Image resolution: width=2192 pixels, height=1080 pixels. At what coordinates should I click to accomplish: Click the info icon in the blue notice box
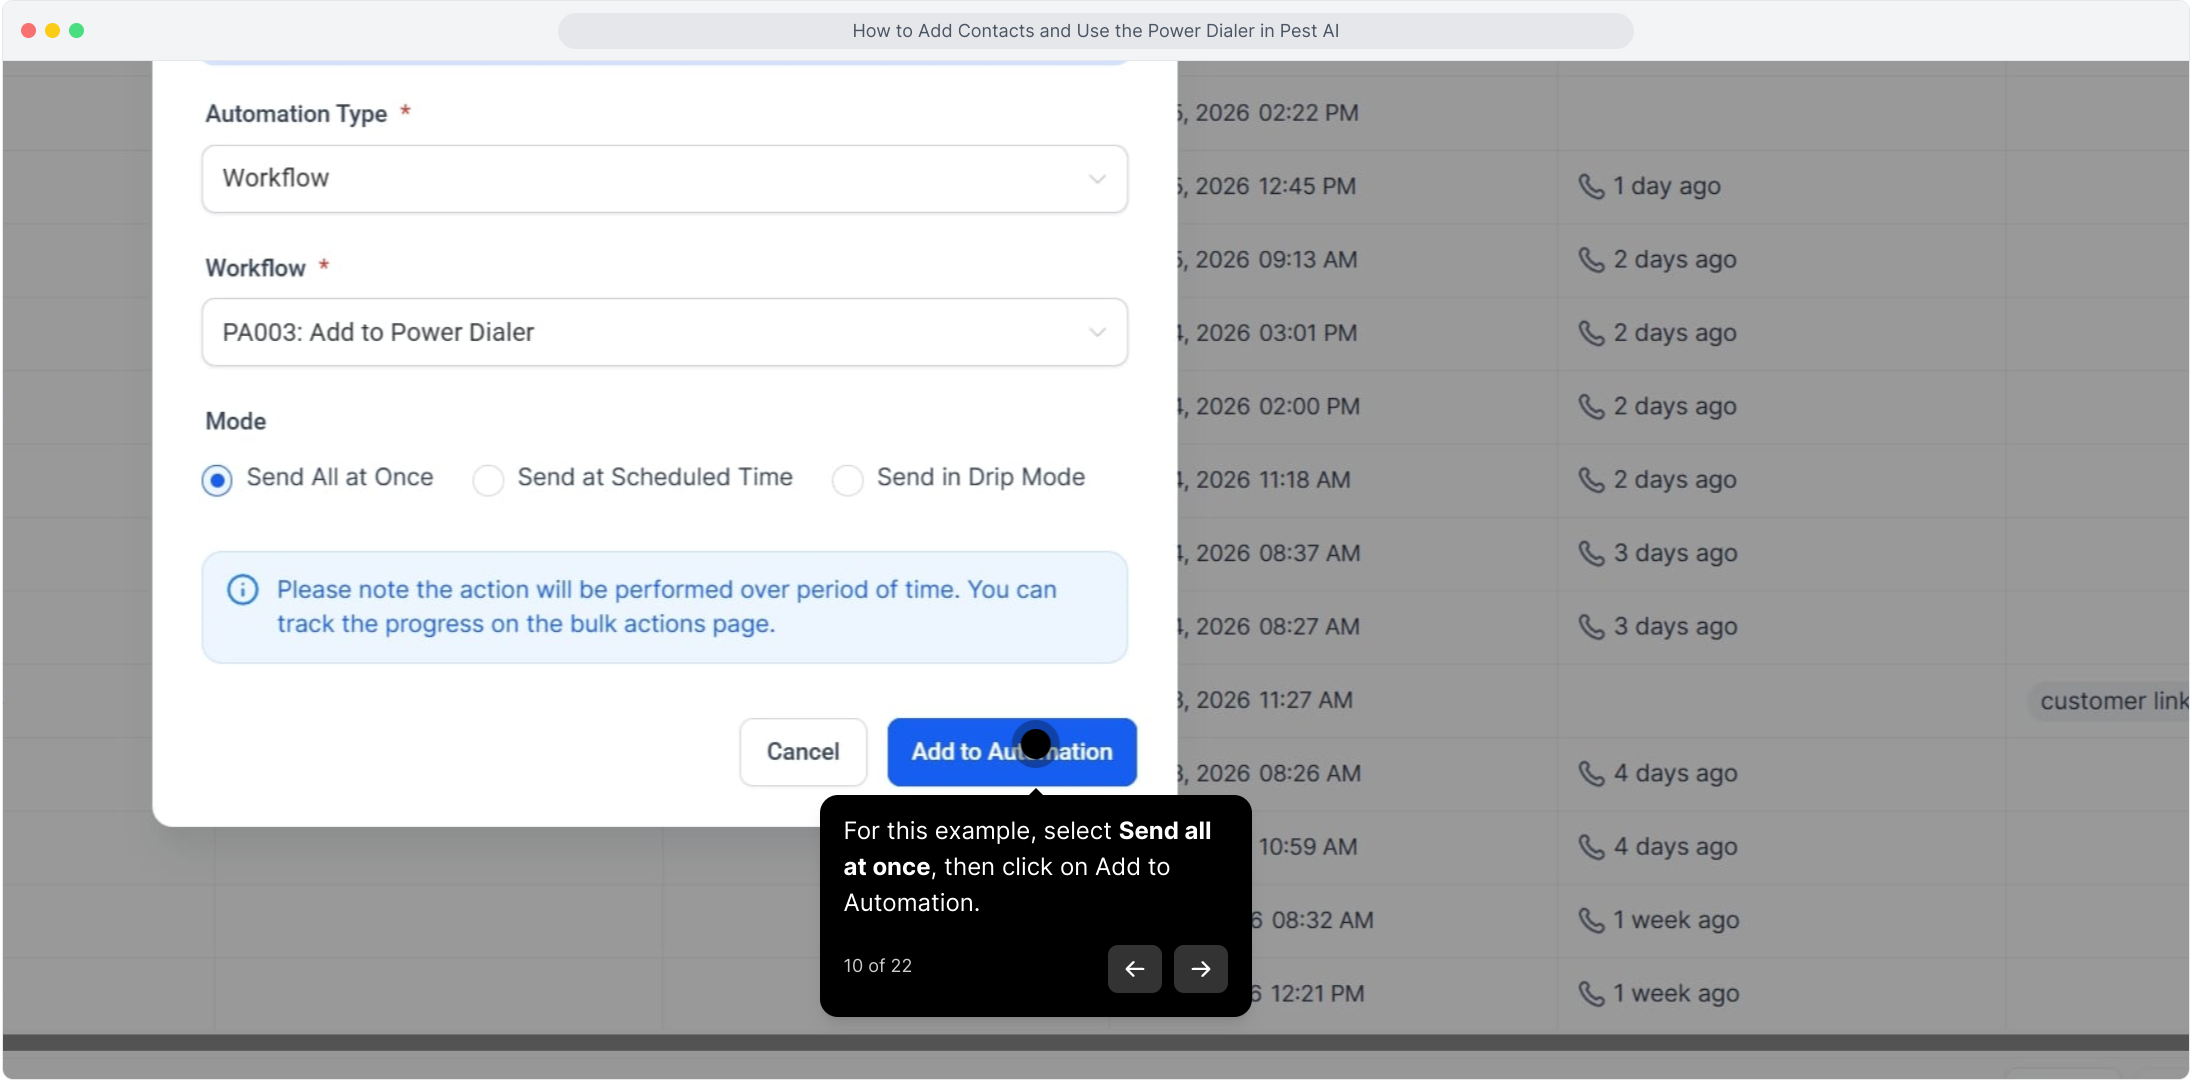coord(242,590)
